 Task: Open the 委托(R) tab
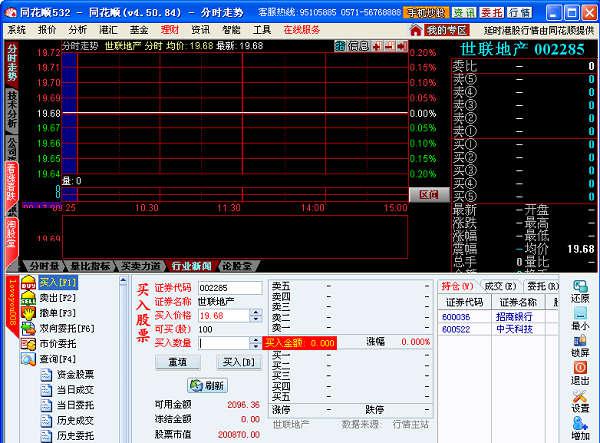pos(543,286)
